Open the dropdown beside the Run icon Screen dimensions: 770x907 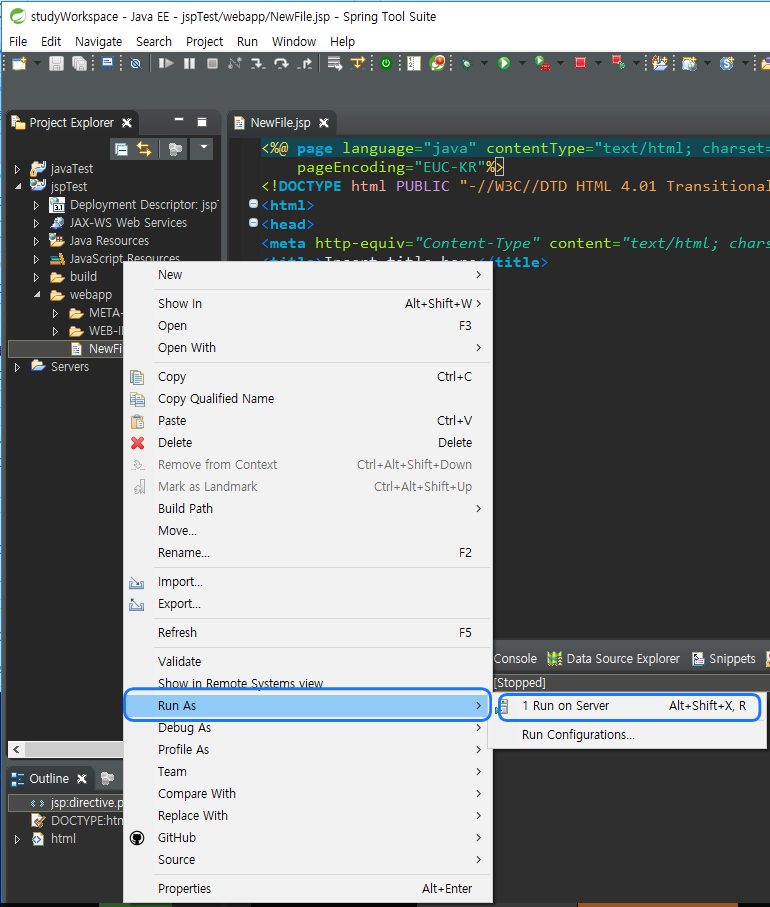pyautogui.click(x=522, y=63)
